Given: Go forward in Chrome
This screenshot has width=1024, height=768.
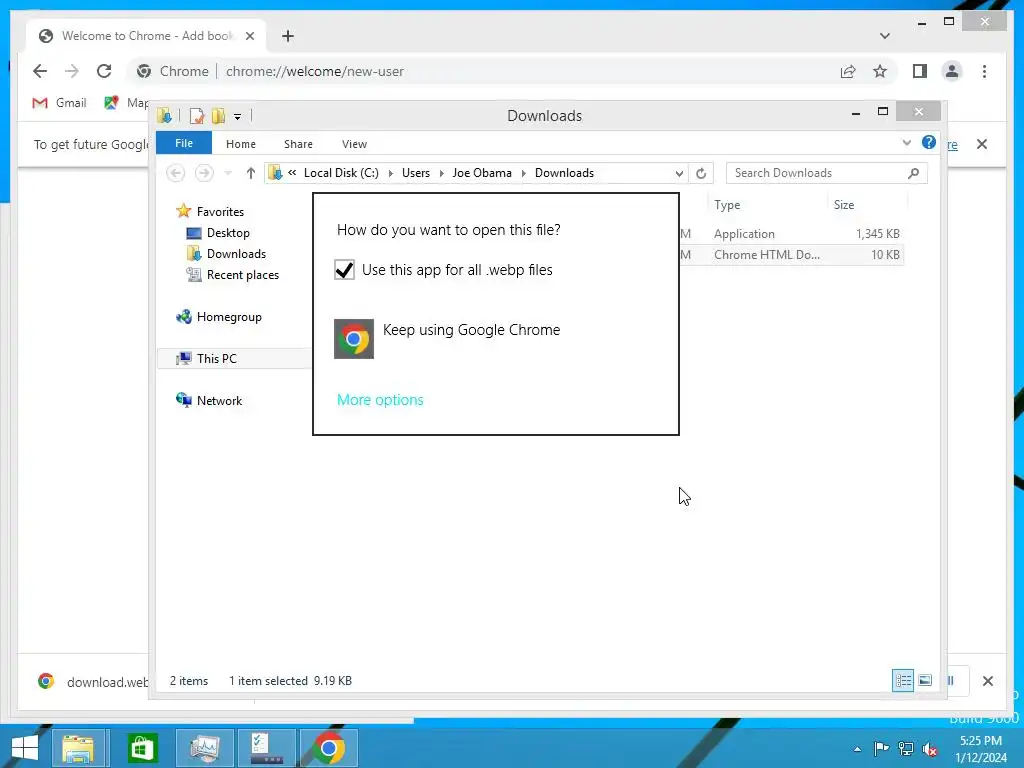Looking at the screenshot, I should [72, 71].
